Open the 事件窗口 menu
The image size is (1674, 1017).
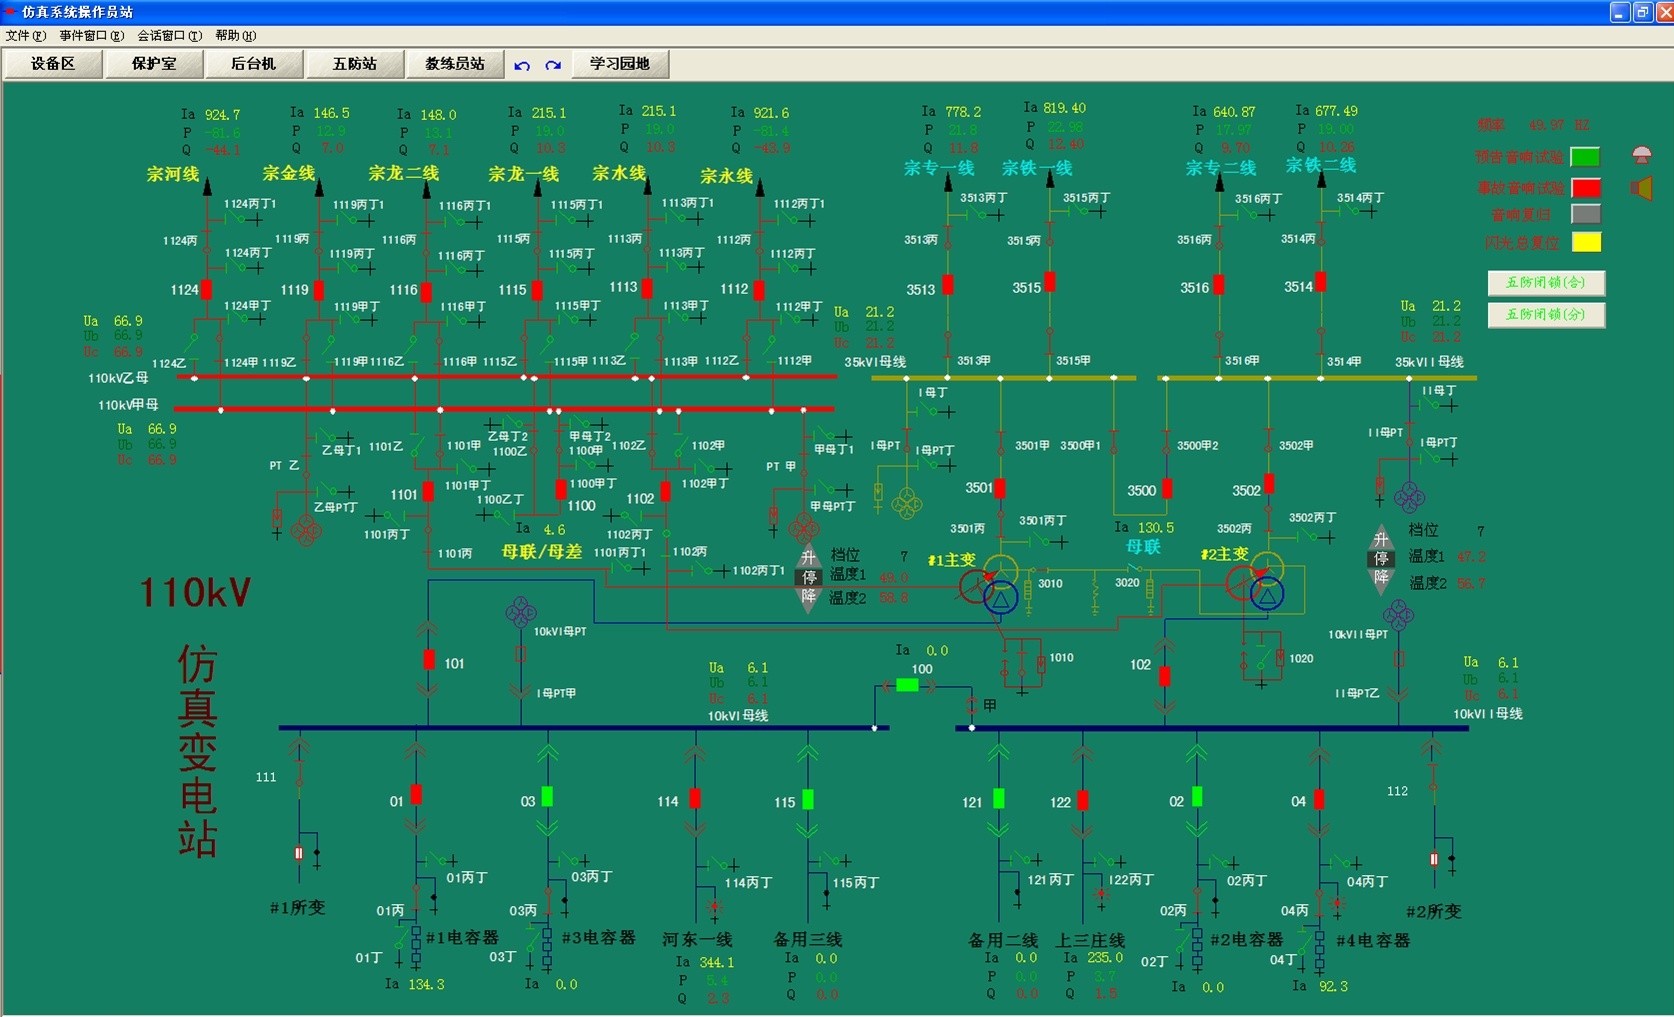click(x=91, y=36)
